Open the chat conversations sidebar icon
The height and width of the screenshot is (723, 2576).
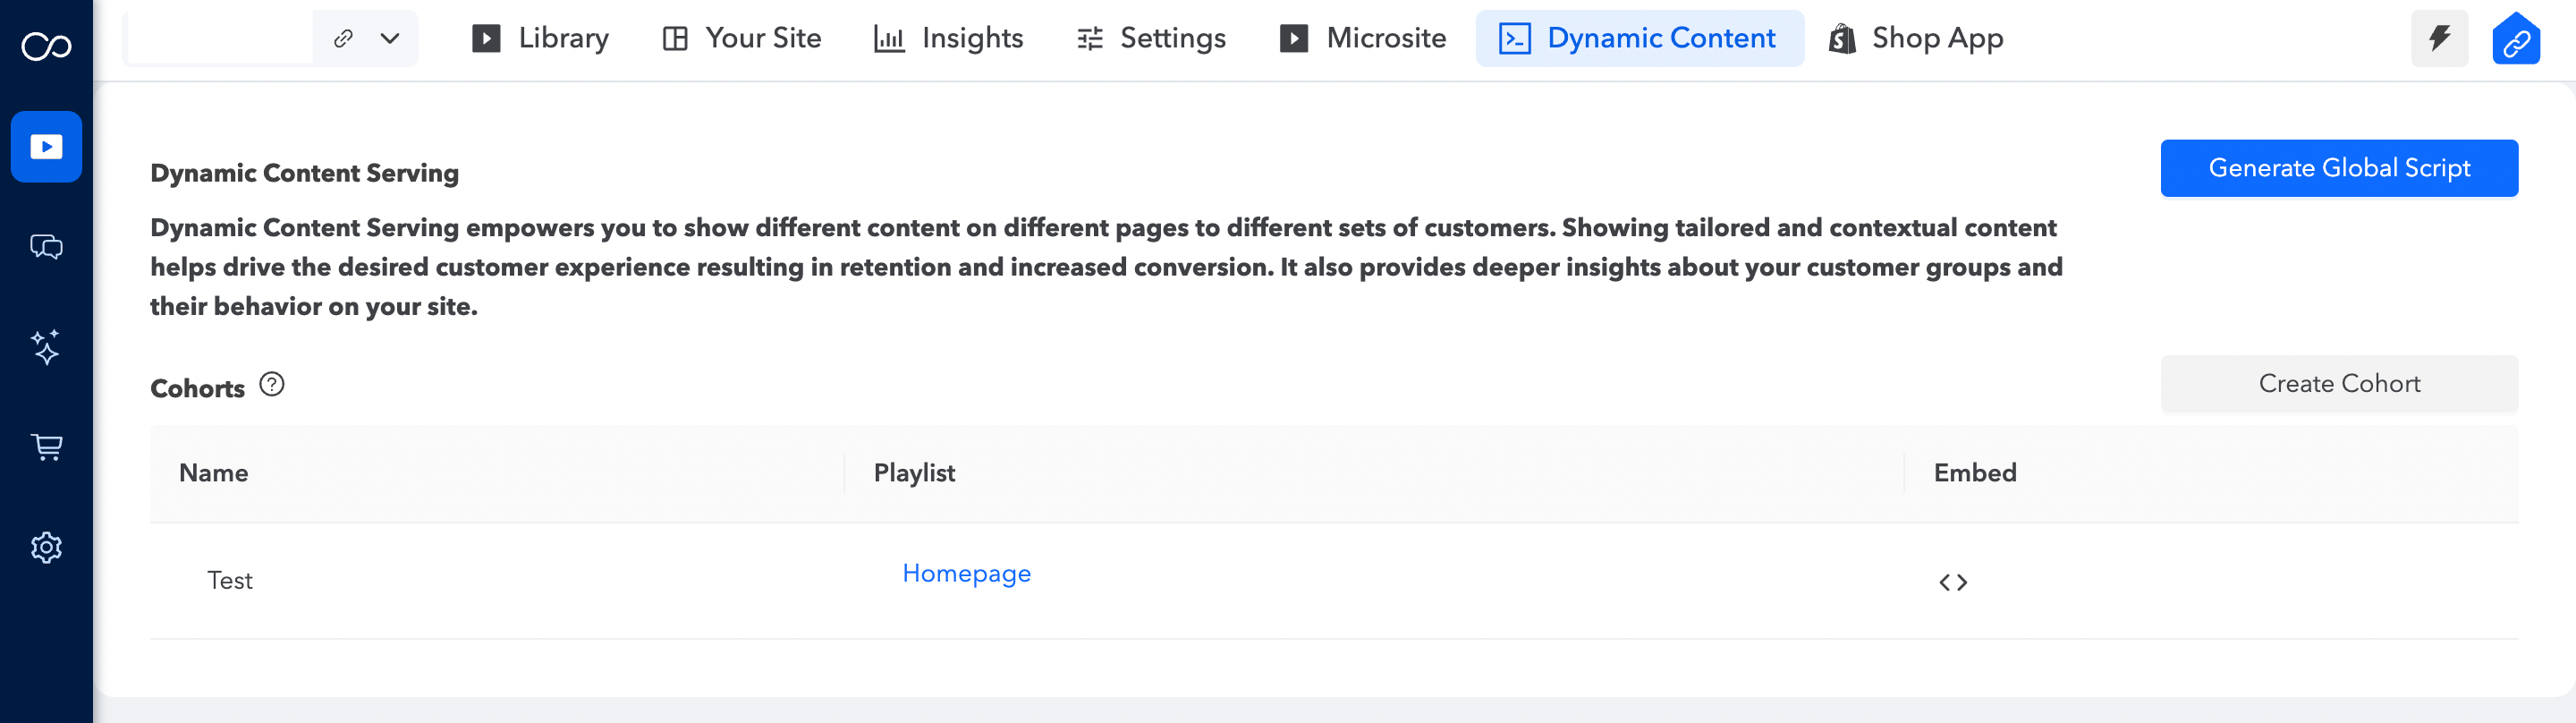tap(46, 246)
